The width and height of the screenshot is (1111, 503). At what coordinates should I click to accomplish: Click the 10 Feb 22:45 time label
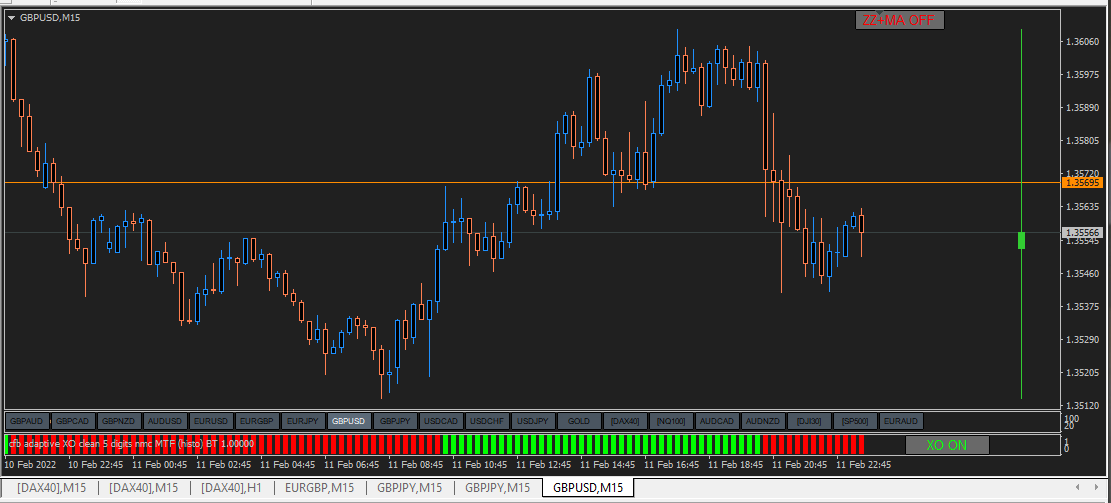(96, 465)
